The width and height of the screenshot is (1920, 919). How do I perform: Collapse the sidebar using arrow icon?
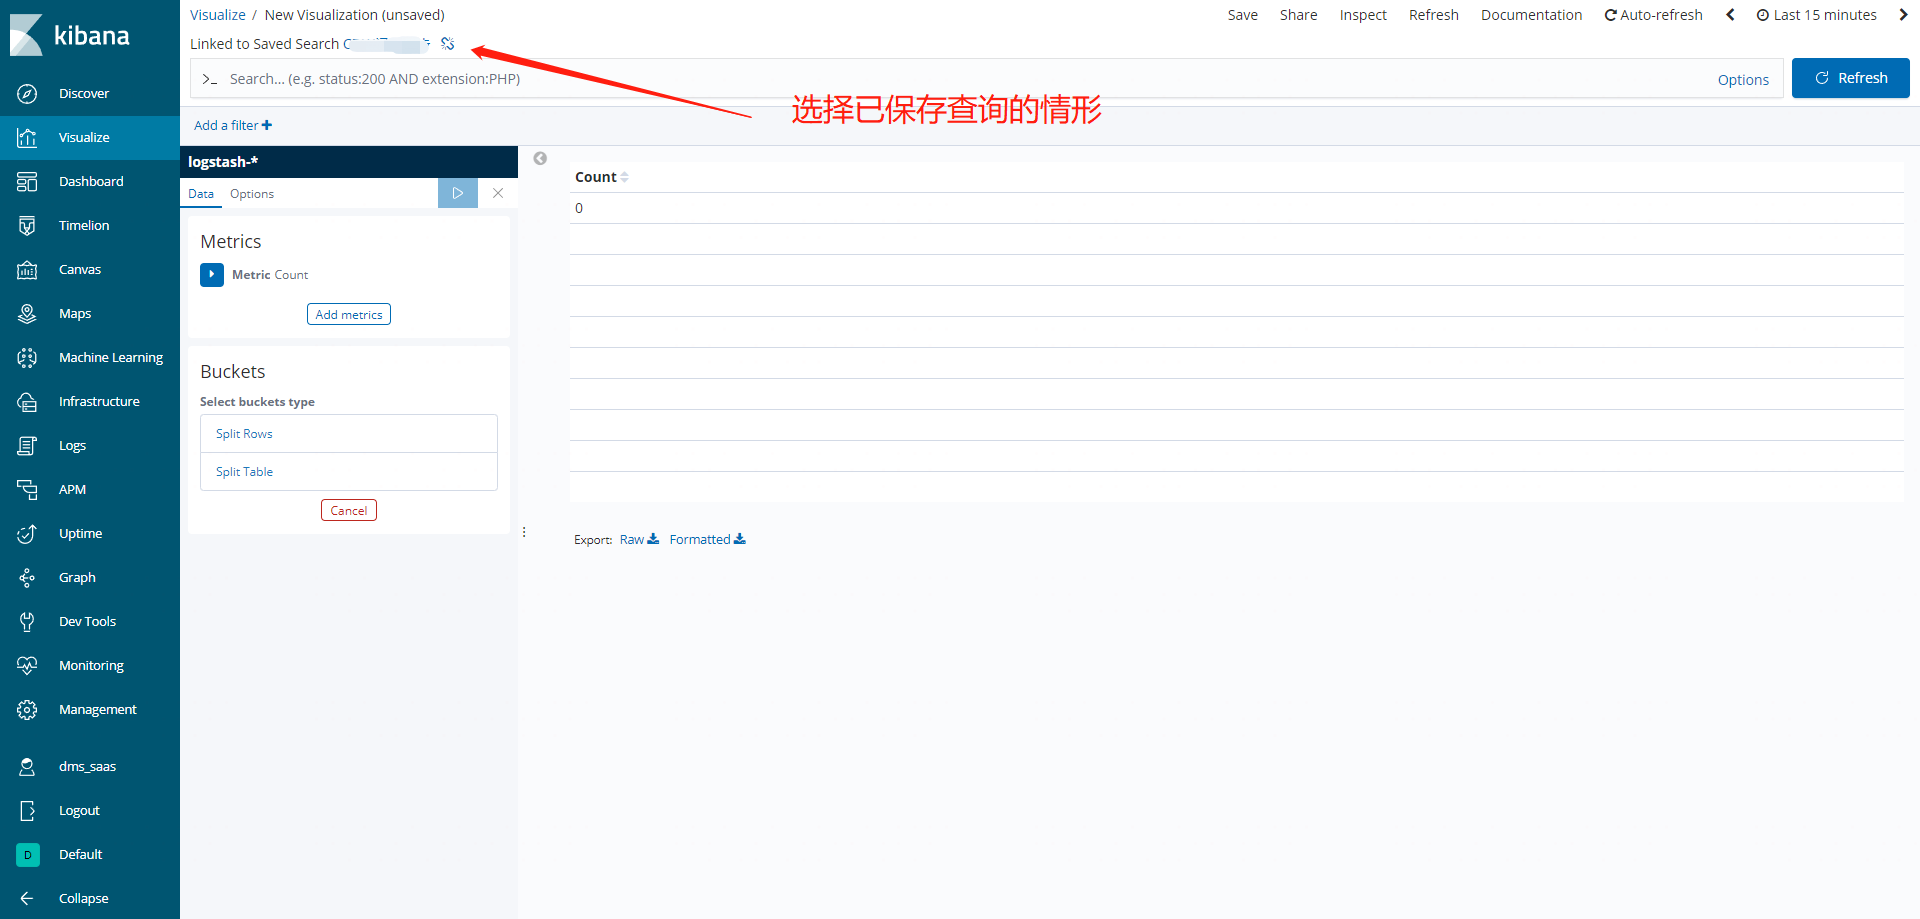[27, 898]
